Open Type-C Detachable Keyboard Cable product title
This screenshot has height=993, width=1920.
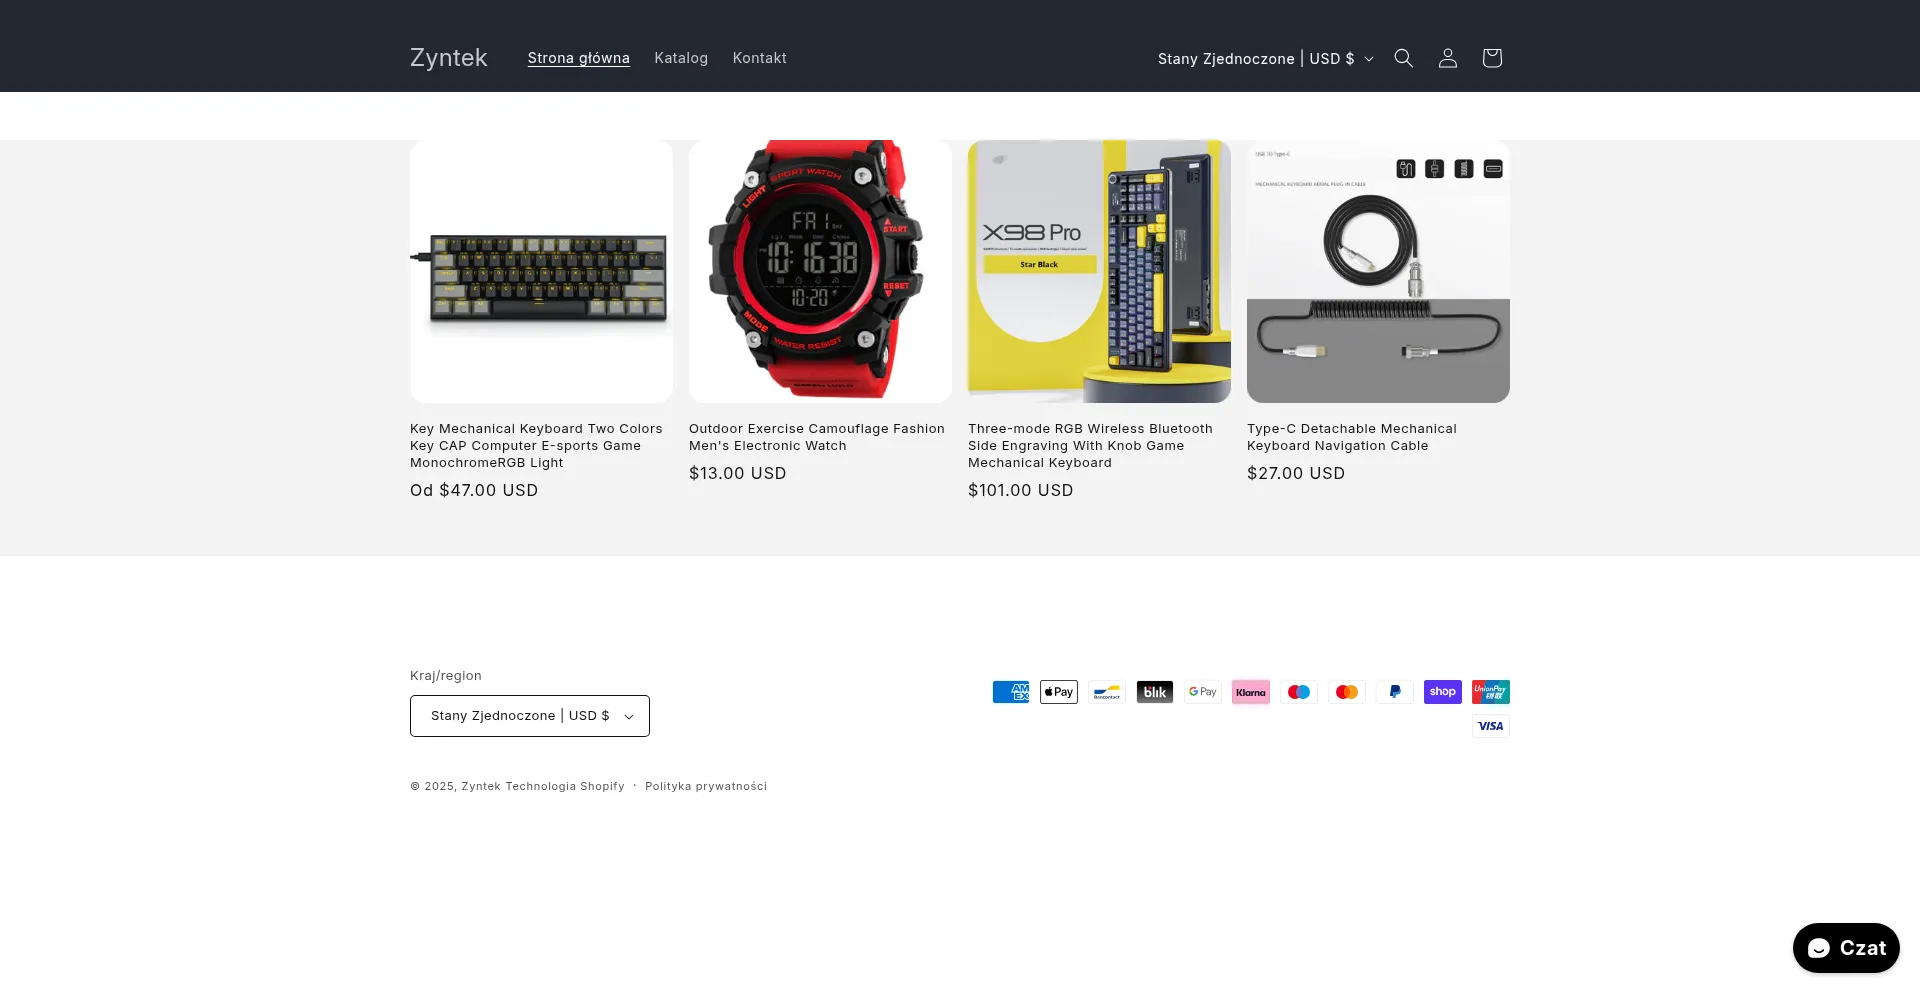pyautogui.click(x=1351, y=437)
